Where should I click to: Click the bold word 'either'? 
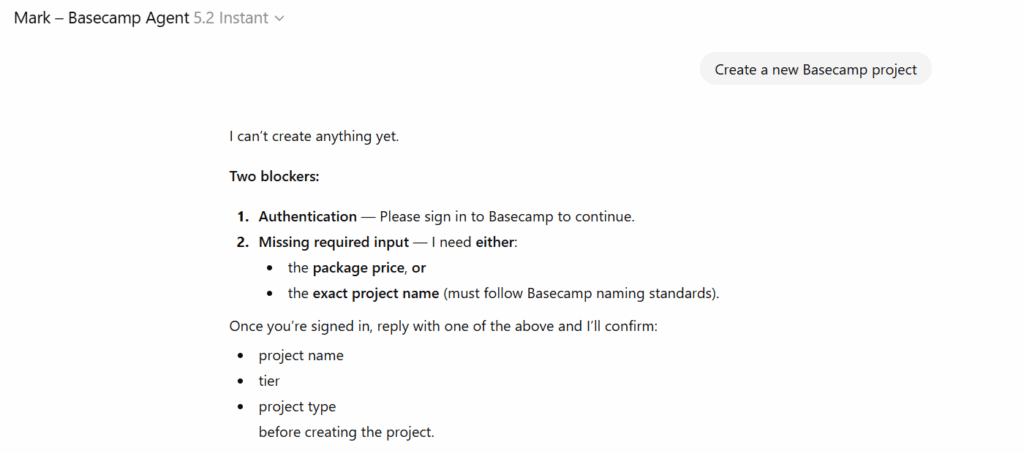click(494, 242)
